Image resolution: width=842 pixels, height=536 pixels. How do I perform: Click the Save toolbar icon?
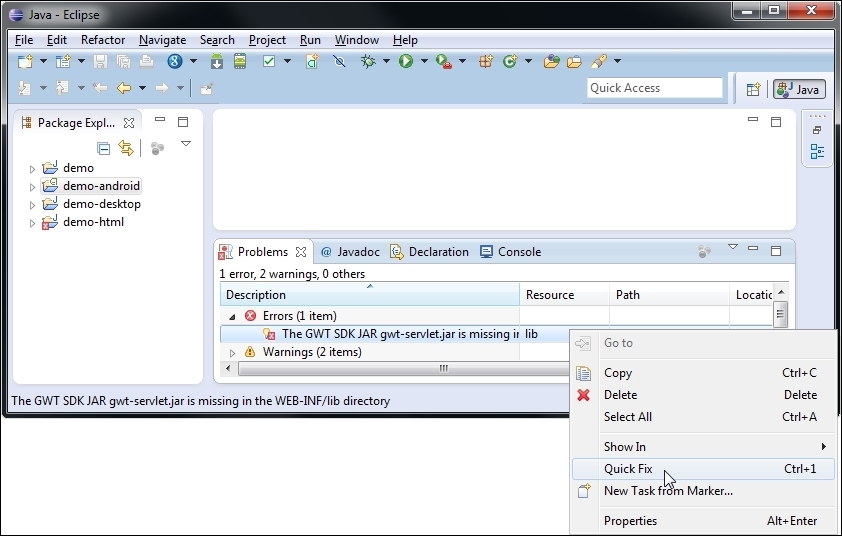[100, 62]
